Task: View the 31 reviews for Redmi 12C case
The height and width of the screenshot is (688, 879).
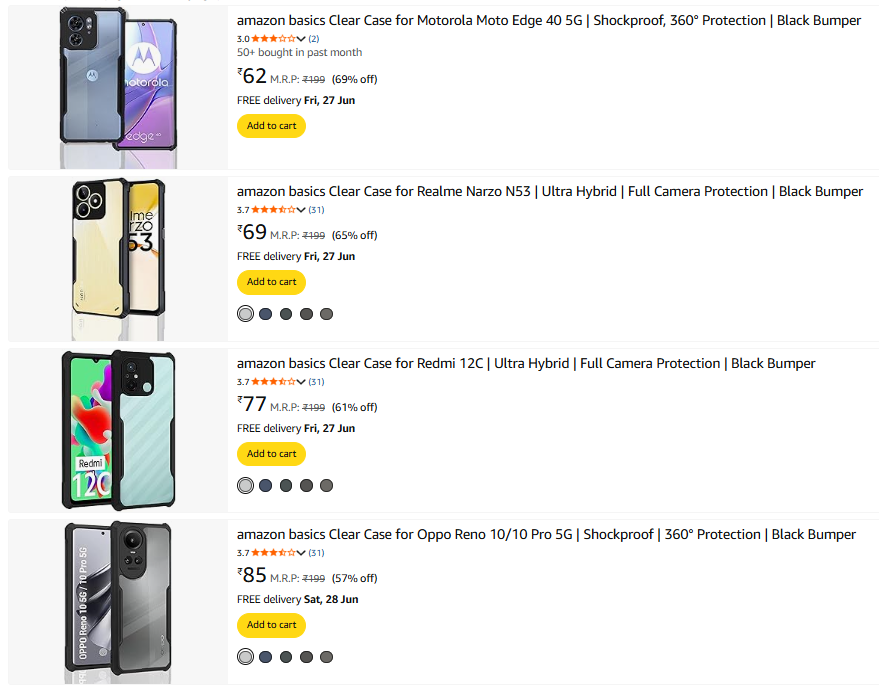Action: click(316, 382)
